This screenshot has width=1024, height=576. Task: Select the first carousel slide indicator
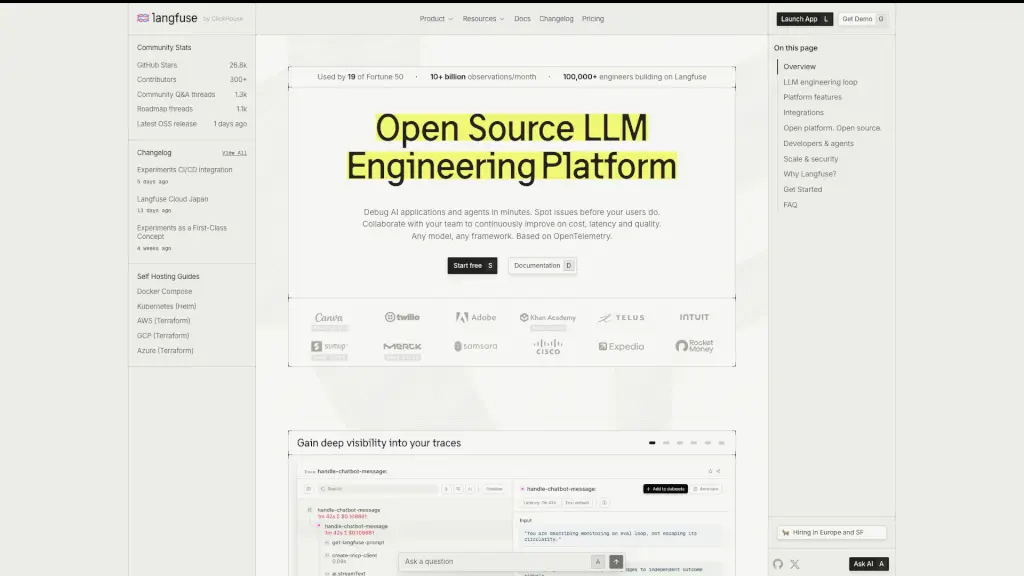click(652, 443)
